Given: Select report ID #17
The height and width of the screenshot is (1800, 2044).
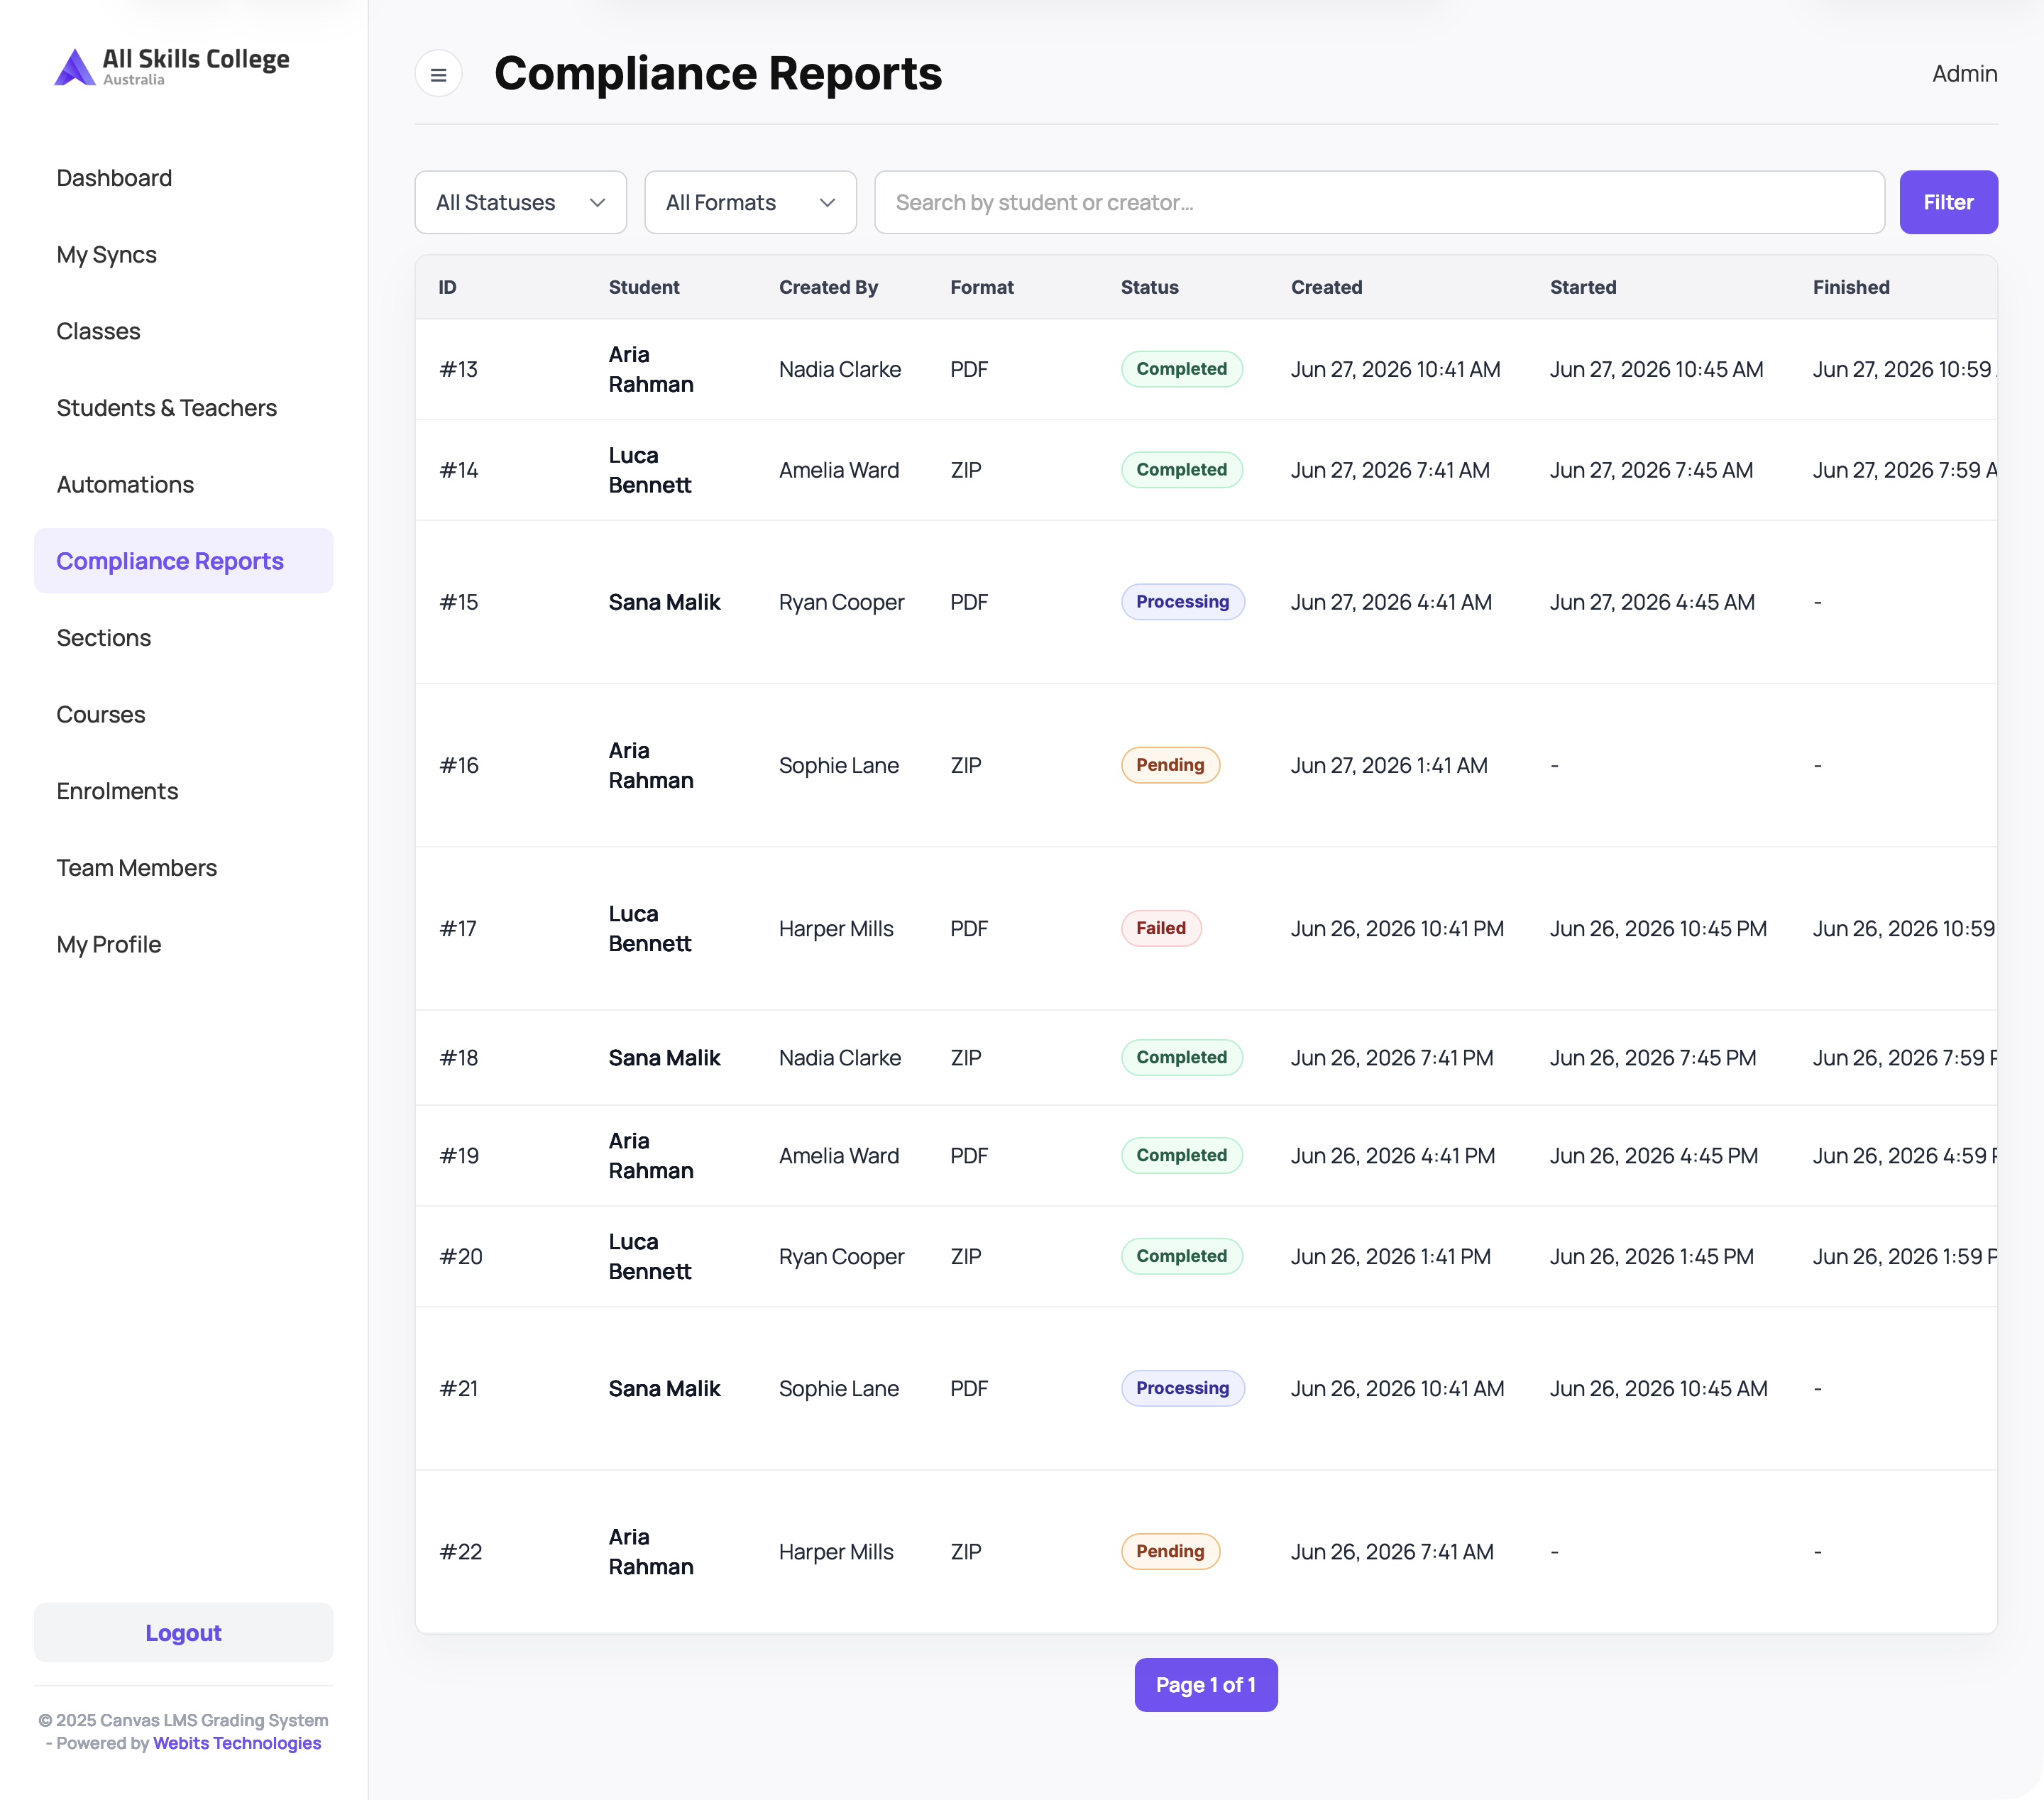Looking at the screenshot, I should click(x=458, y=929).
